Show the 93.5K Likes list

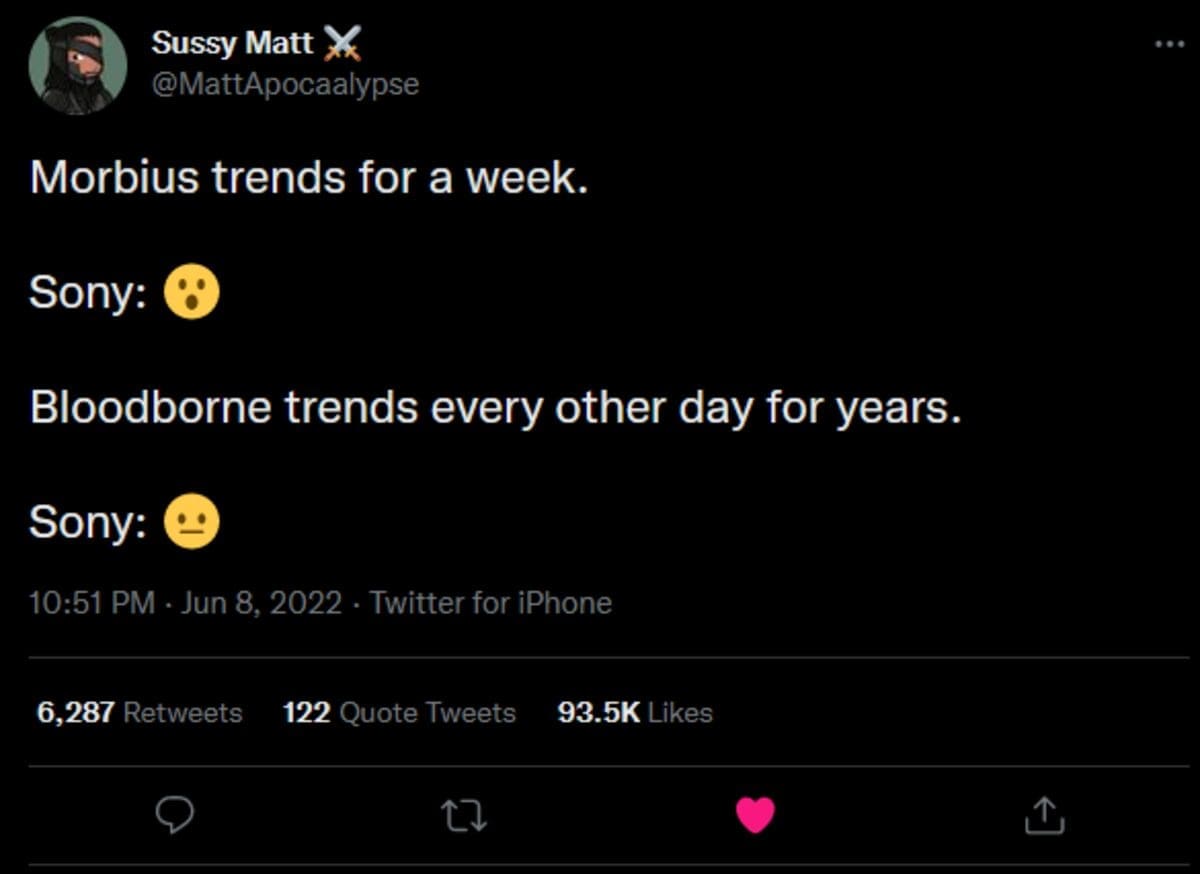pos(635,713)
